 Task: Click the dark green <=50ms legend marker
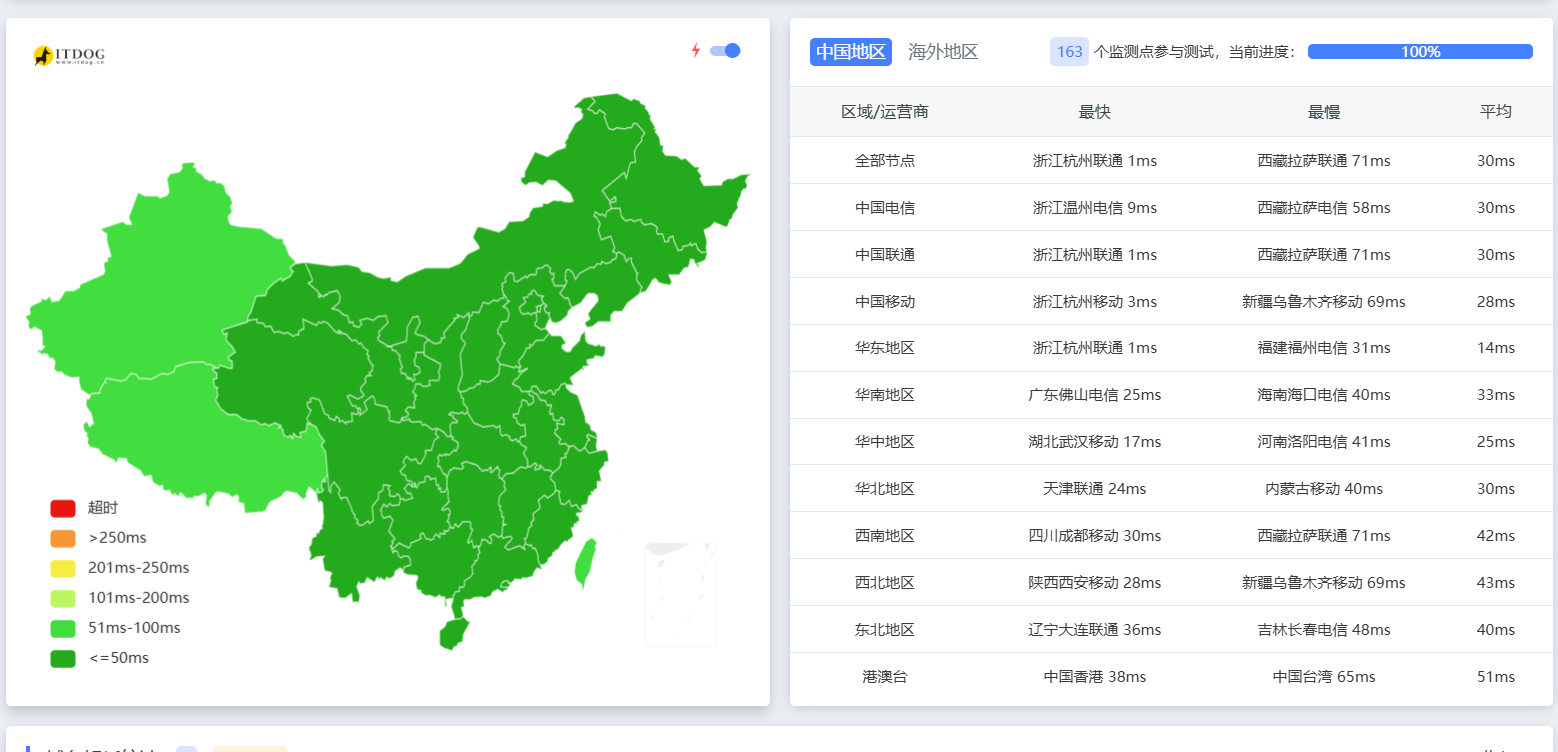(x=63, y=658)
